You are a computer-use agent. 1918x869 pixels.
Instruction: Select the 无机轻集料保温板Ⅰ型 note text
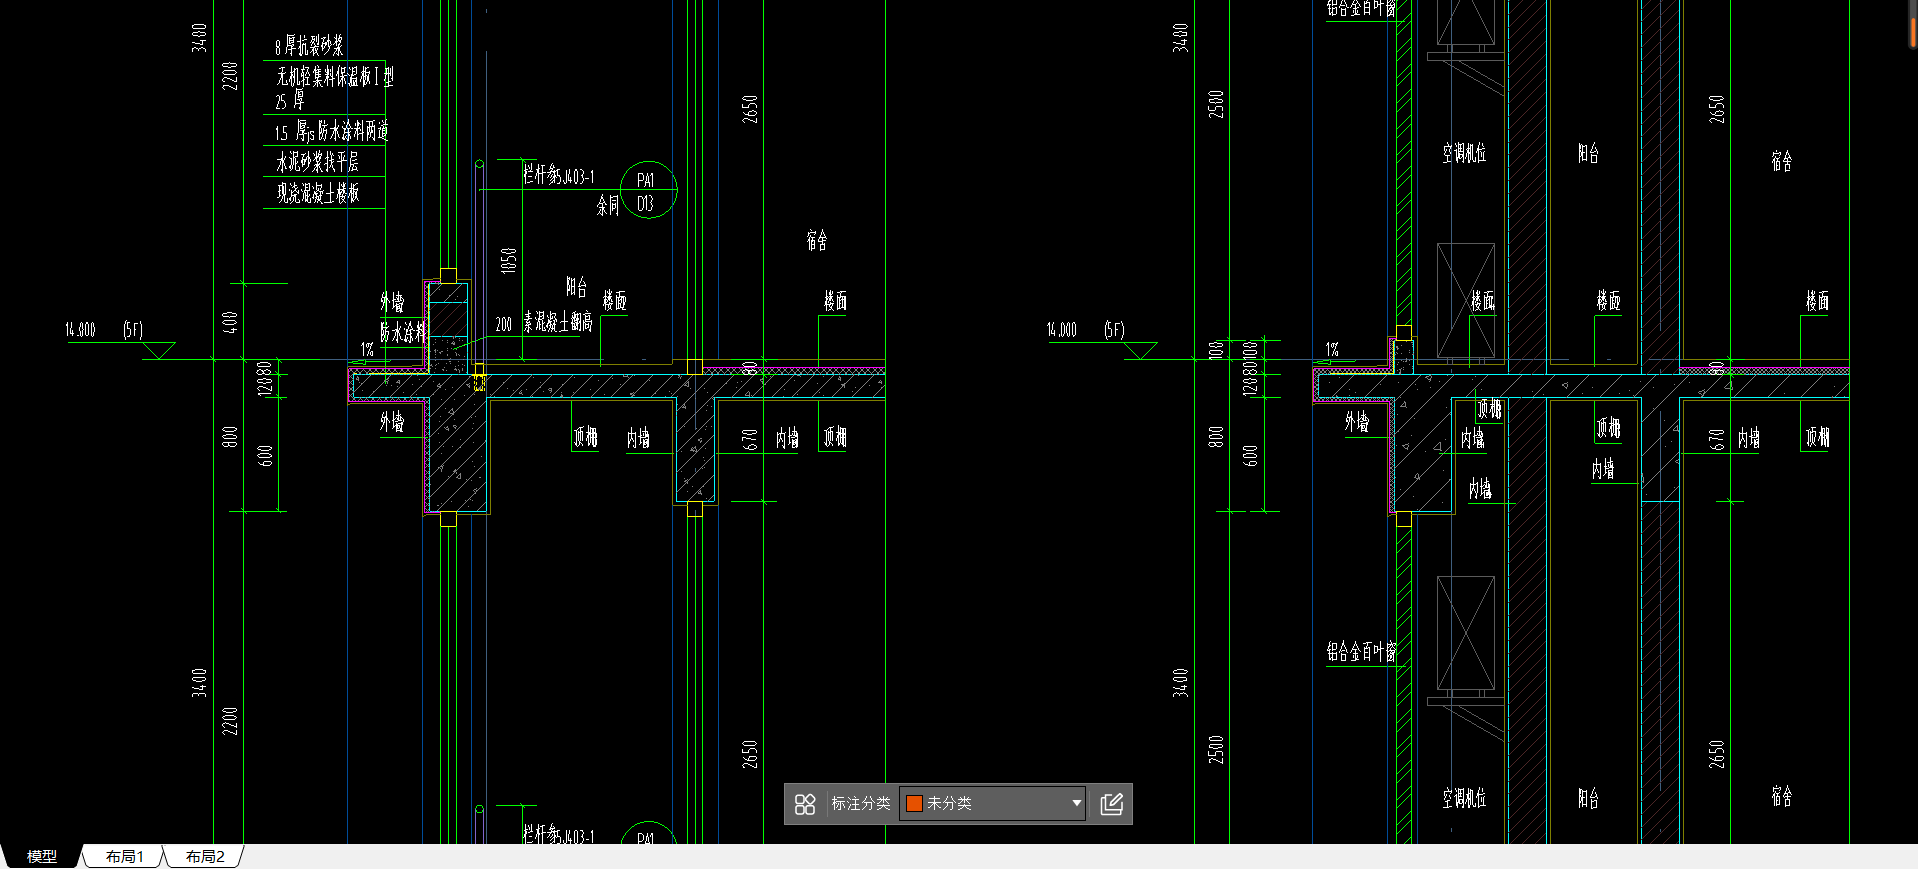pyautogui.click(x=335, y=76)
